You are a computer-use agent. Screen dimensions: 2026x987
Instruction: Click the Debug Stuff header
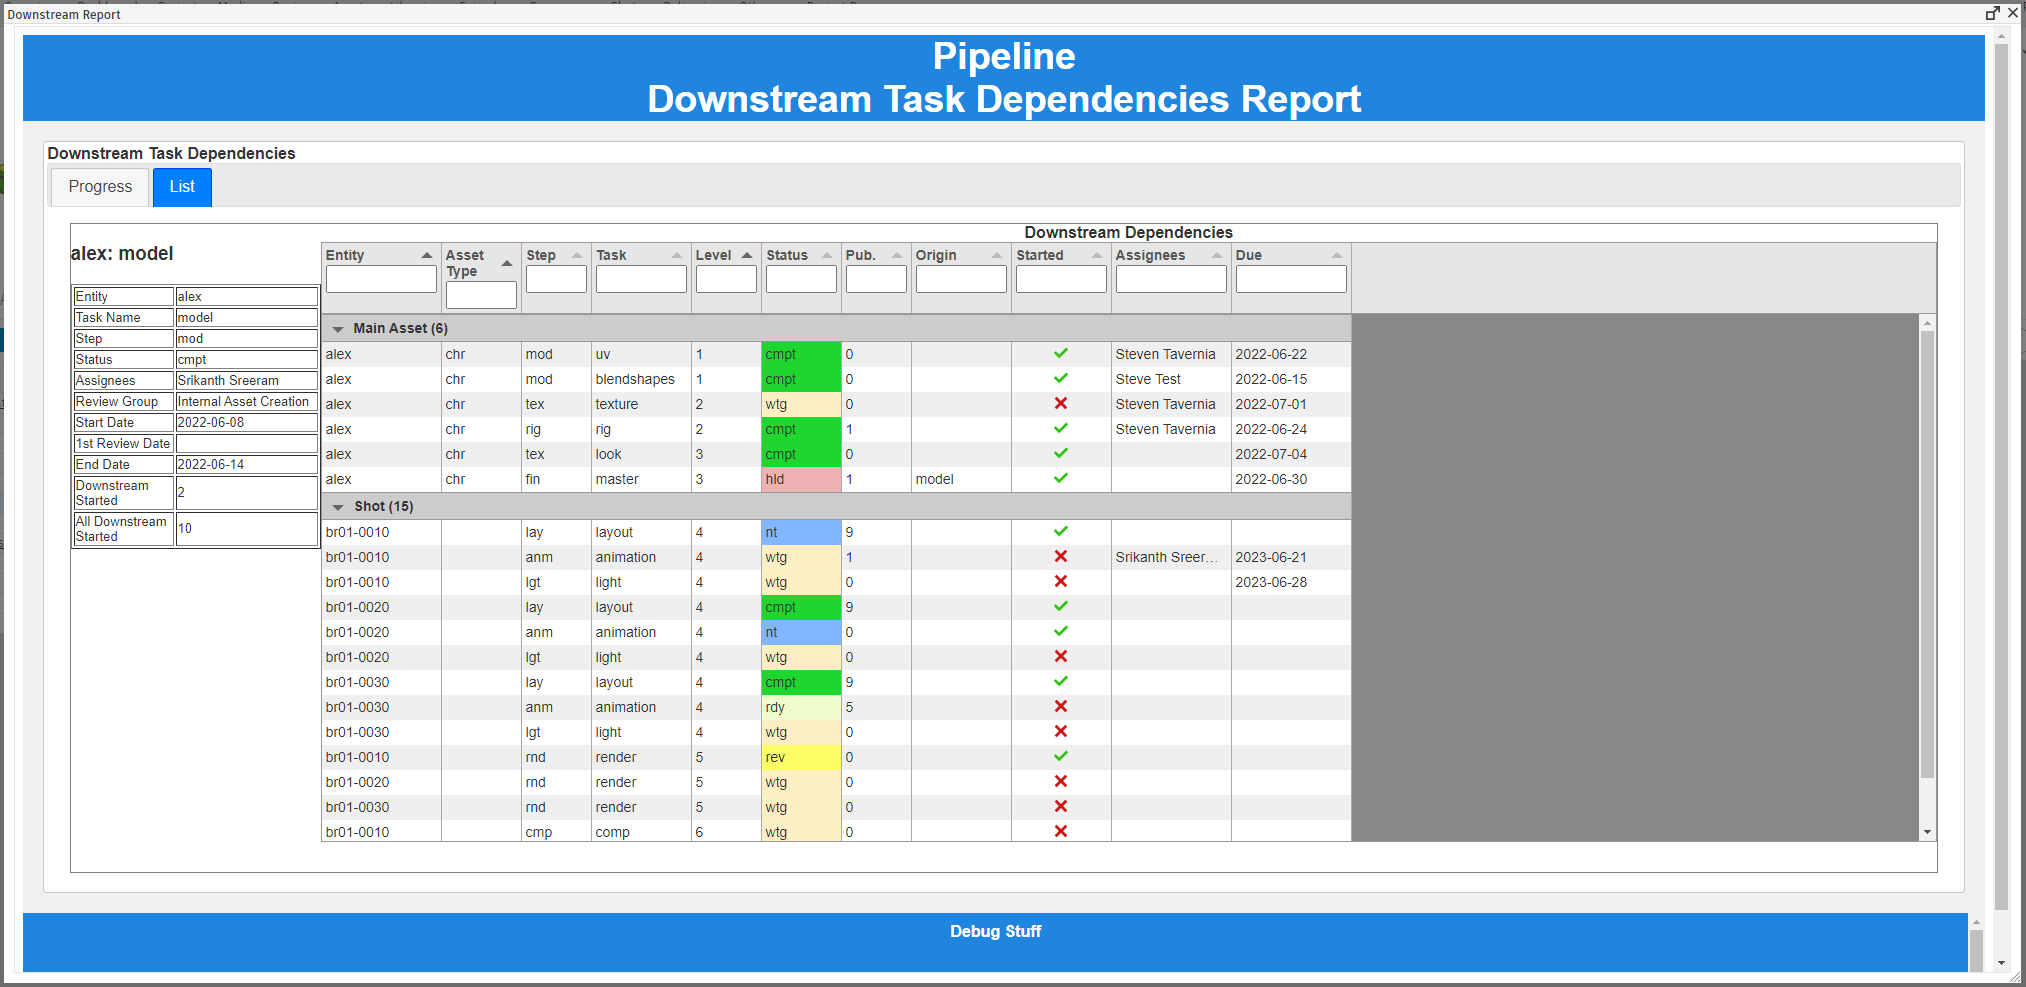click(996, 931)
